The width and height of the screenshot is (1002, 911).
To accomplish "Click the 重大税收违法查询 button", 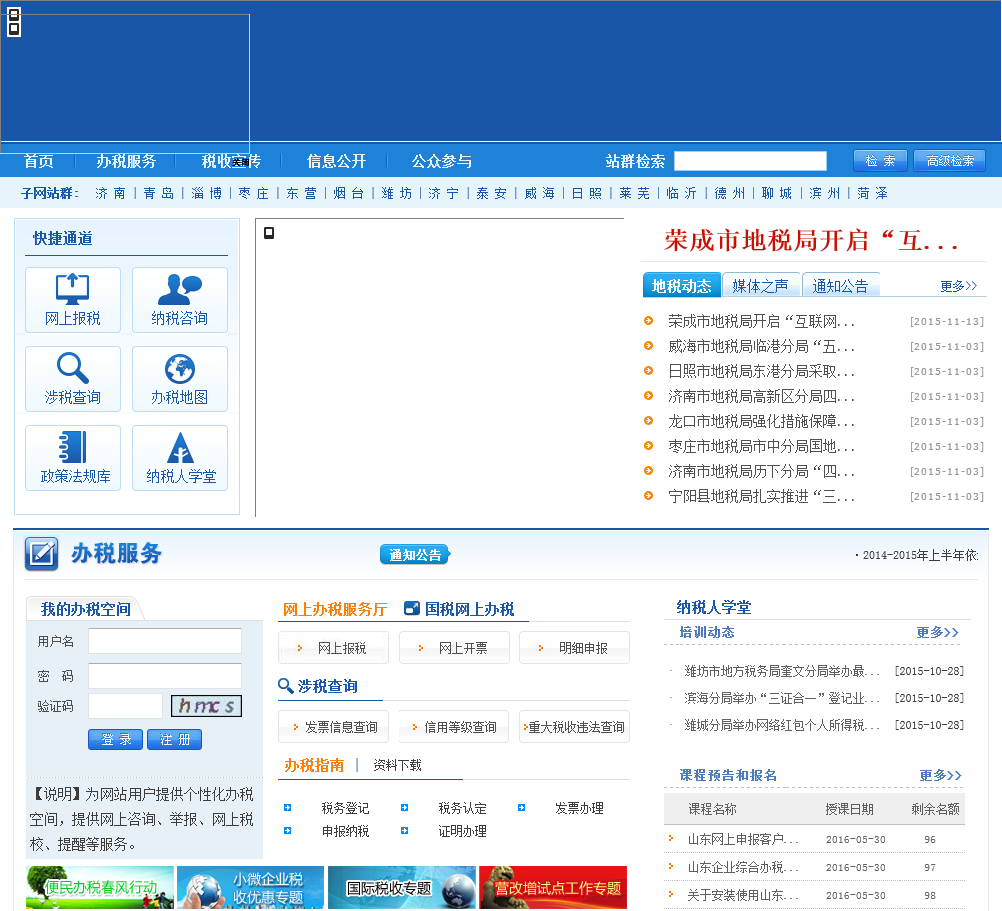I will tap(574, 727).
